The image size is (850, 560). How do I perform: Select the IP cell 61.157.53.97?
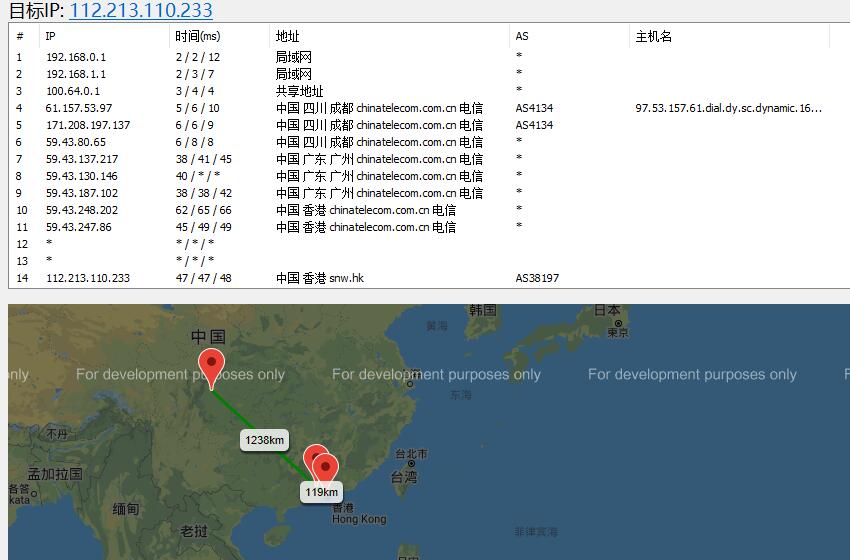point(79,108)
